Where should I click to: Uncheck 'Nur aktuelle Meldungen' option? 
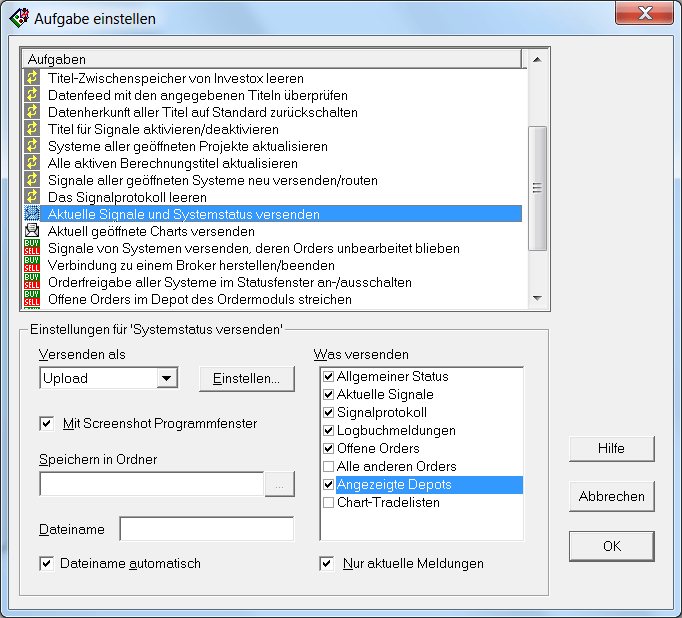[x=327, y=564]
